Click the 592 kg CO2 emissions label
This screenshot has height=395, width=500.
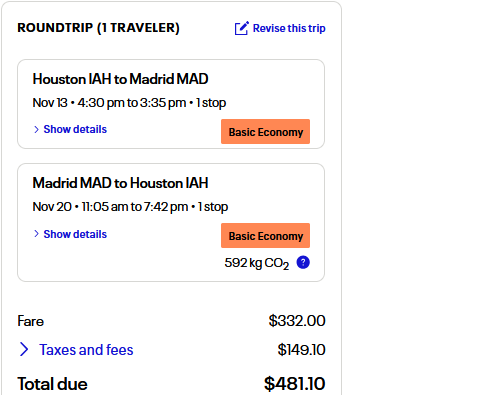coord(256,263)
